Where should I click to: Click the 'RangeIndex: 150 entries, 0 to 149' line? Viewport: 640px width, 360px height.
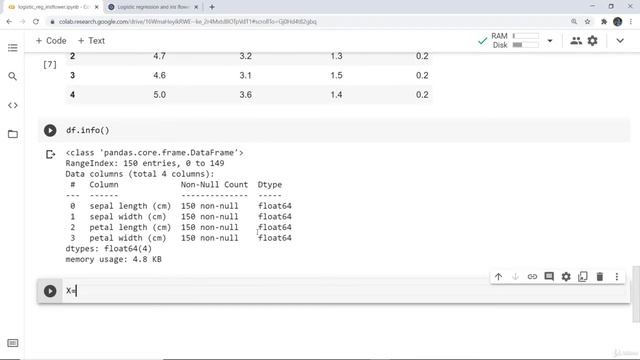click(145, 163)
